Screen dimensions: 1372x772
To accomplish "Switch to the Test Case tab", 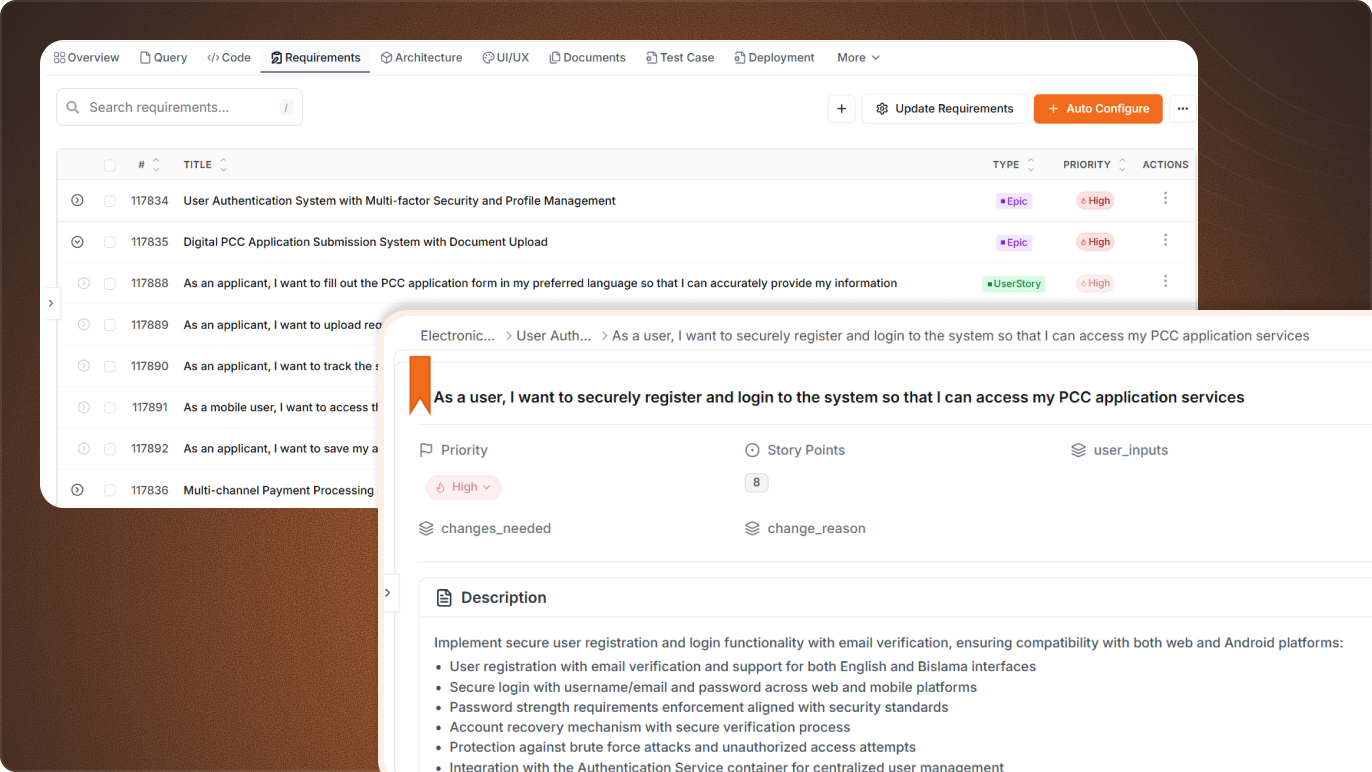I will coord(680,57).
